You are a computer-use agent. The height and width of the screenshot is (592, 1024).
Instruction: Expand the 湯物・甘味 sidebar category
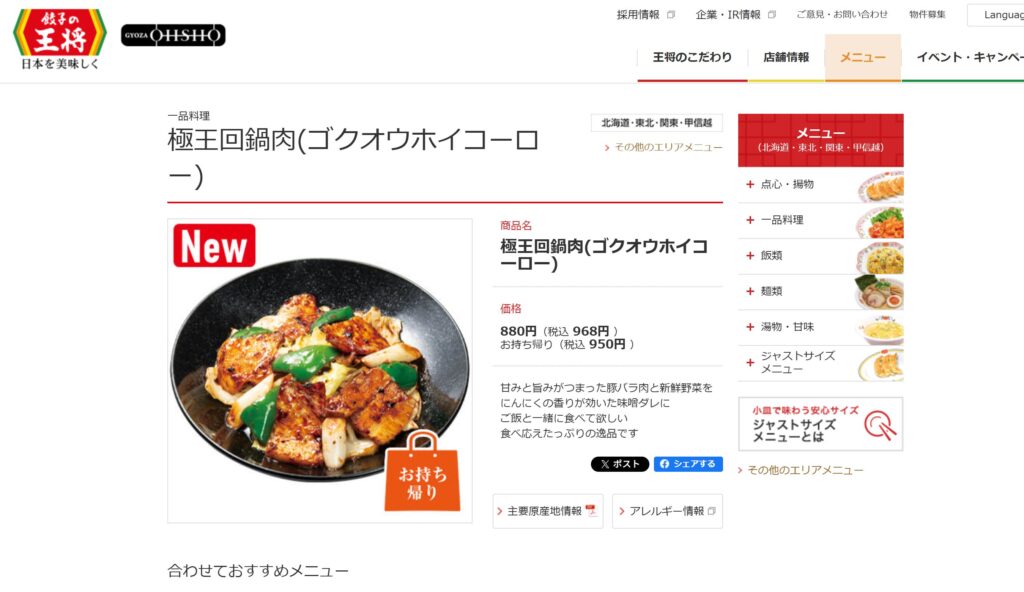click(821, 327)
